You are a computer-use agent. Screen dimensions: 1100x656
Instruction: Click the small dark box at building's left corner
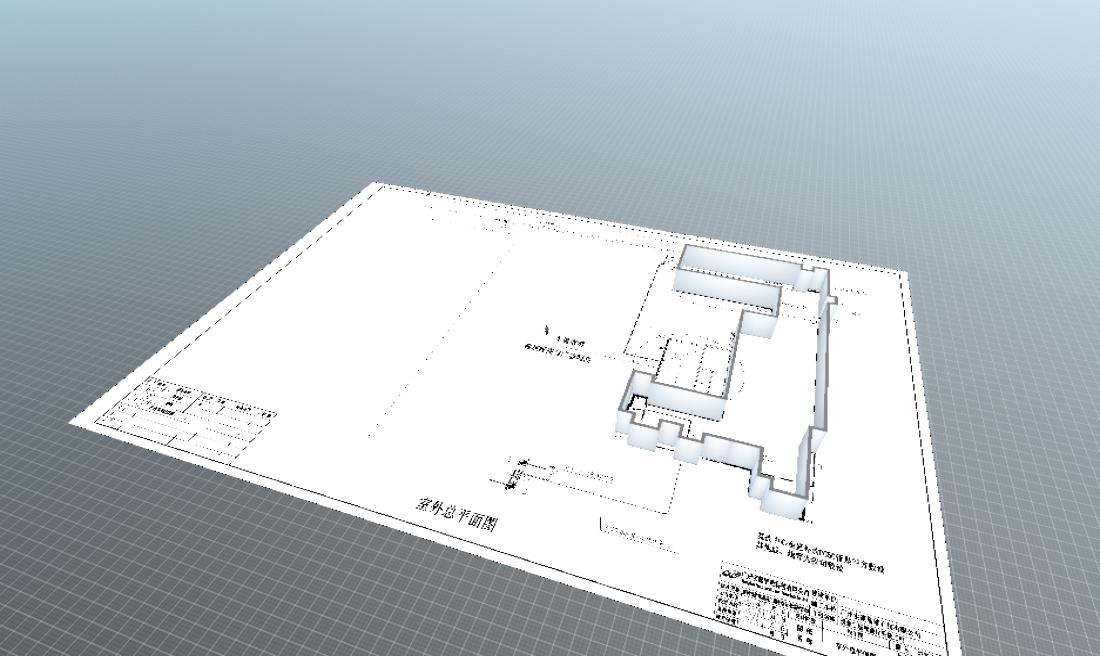pos(638,403)
